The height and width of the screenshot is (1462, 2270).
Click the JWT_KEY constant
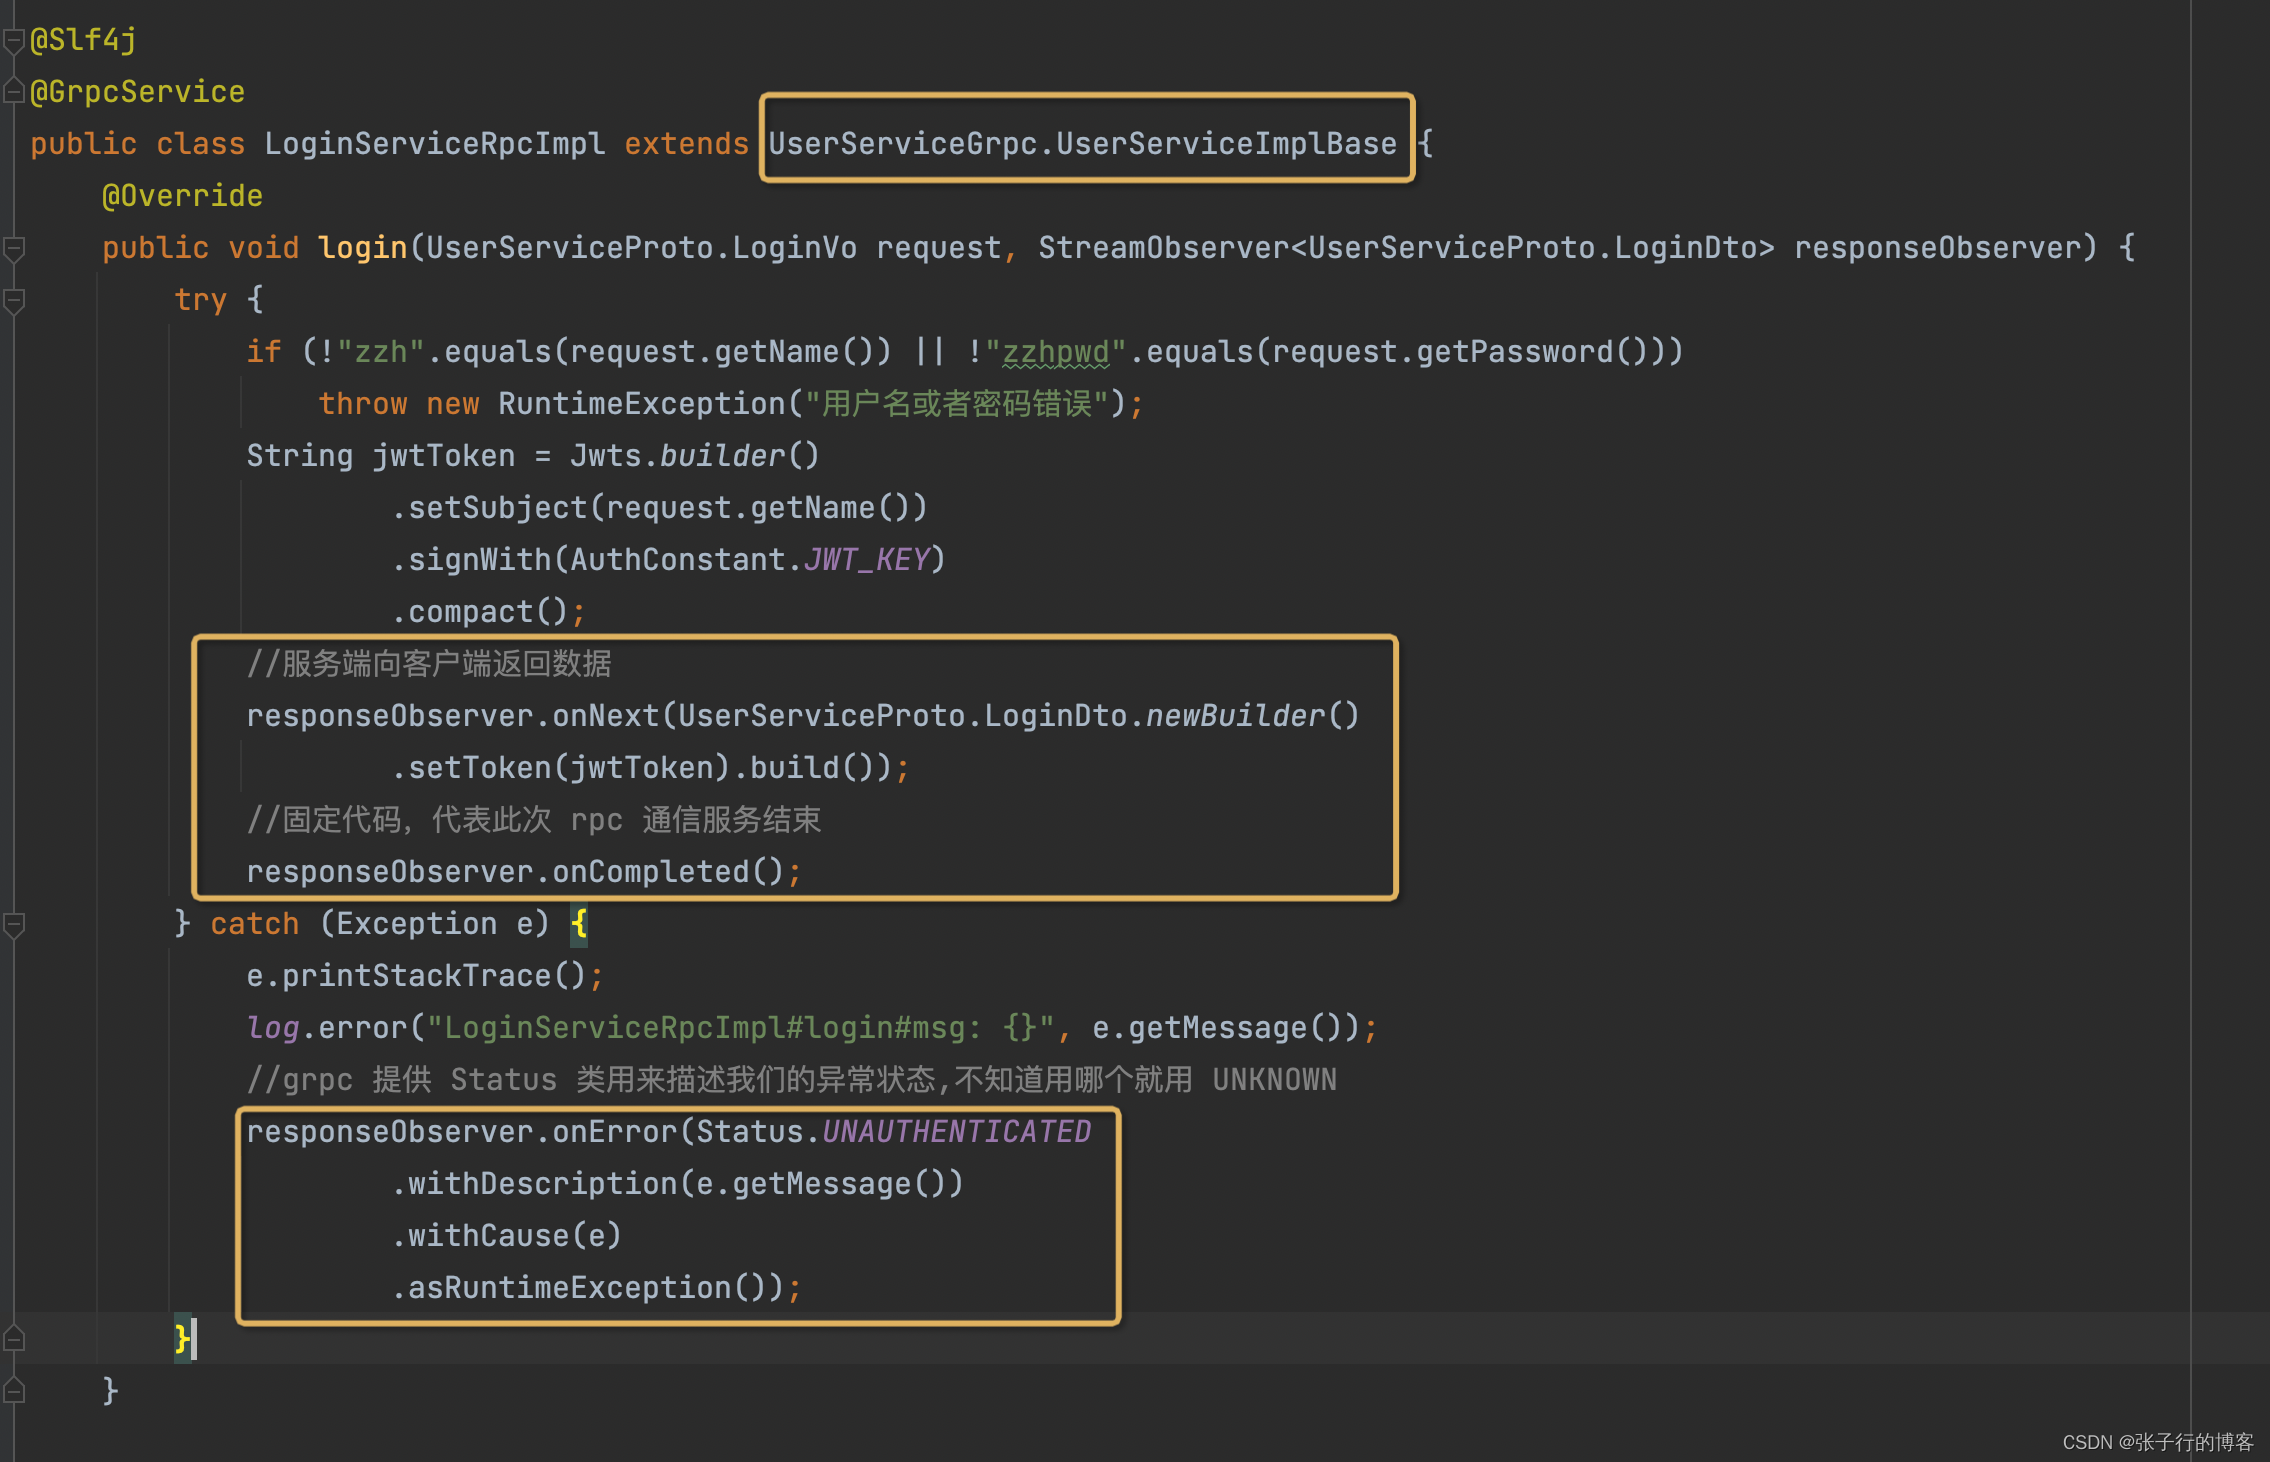[867, 560]
